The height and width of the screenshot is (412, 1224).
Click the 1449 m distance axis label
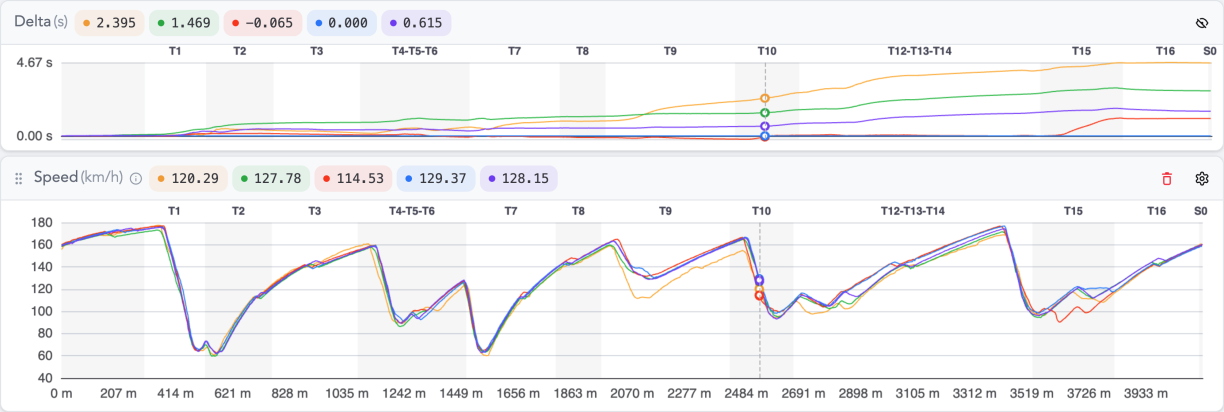pos(462,395)
